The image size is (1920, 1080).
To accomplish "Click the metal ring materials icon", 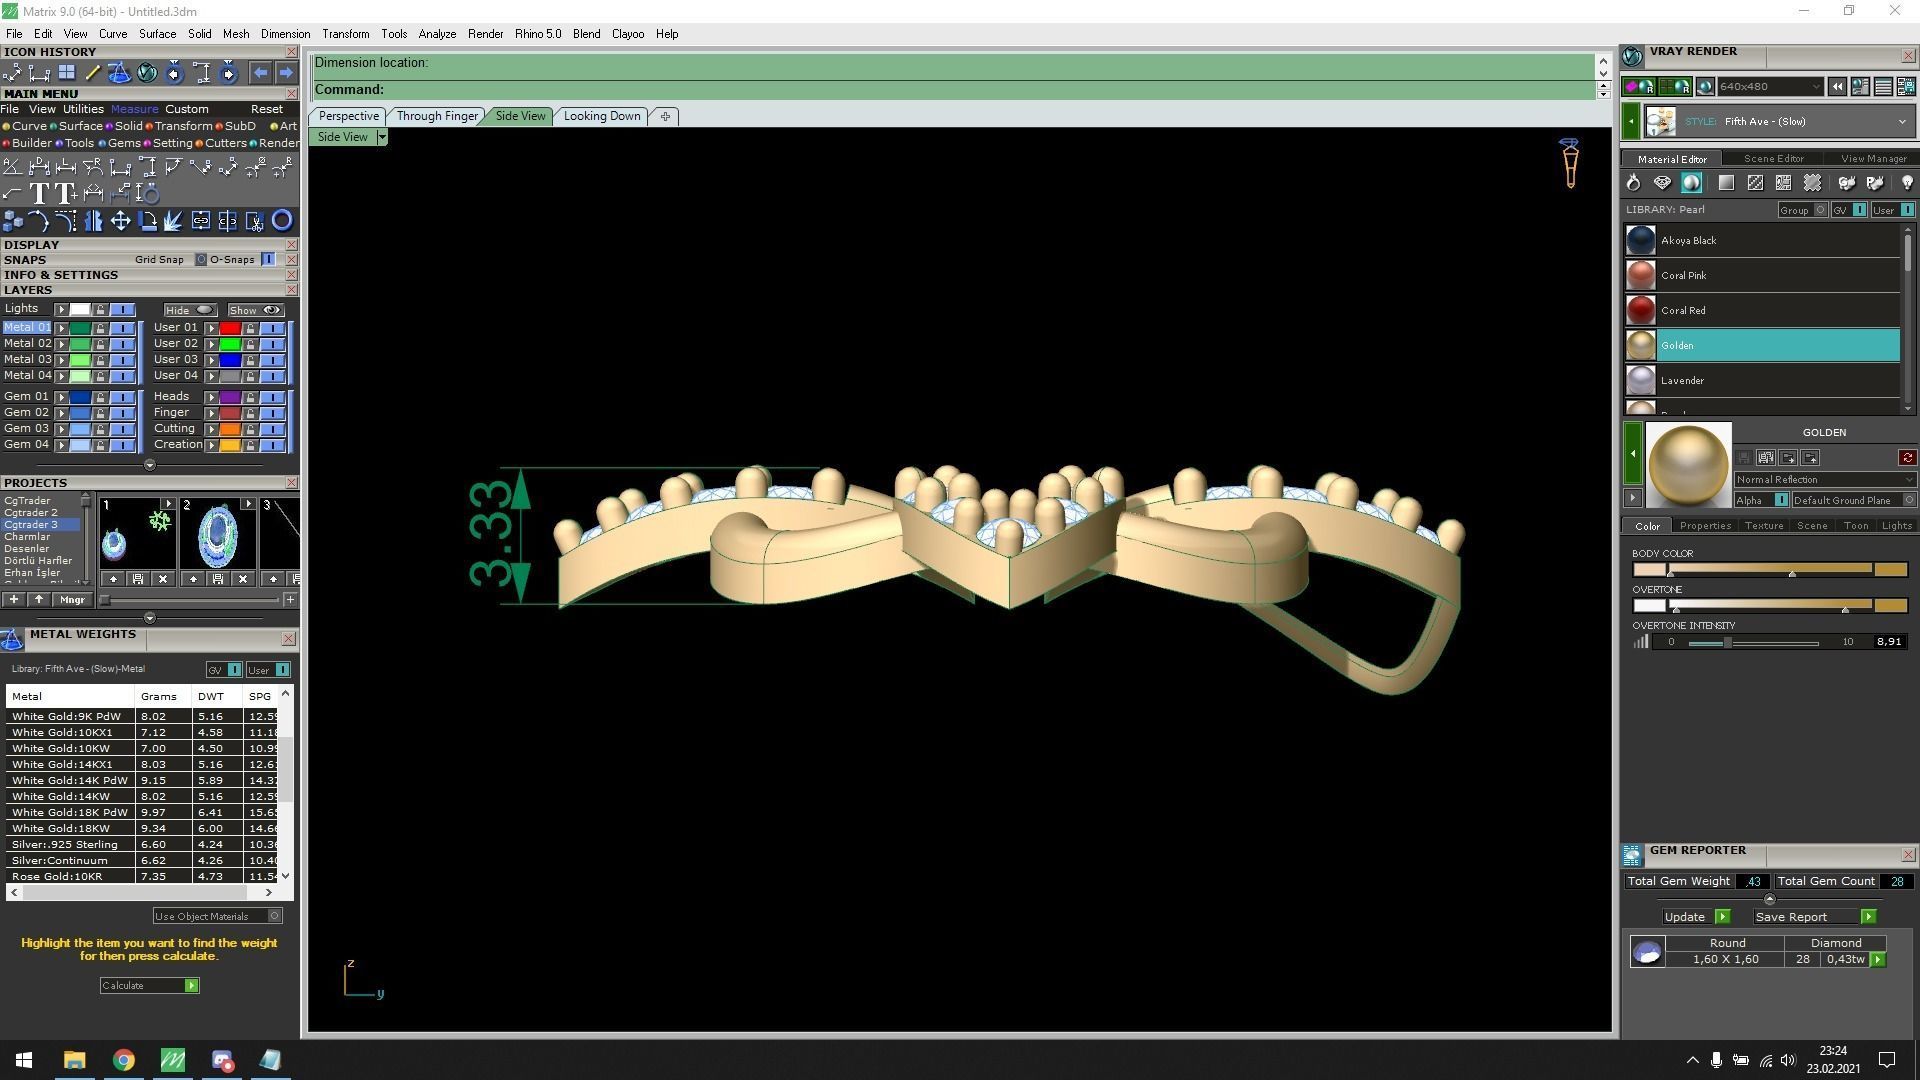I will click(1633, 183).
